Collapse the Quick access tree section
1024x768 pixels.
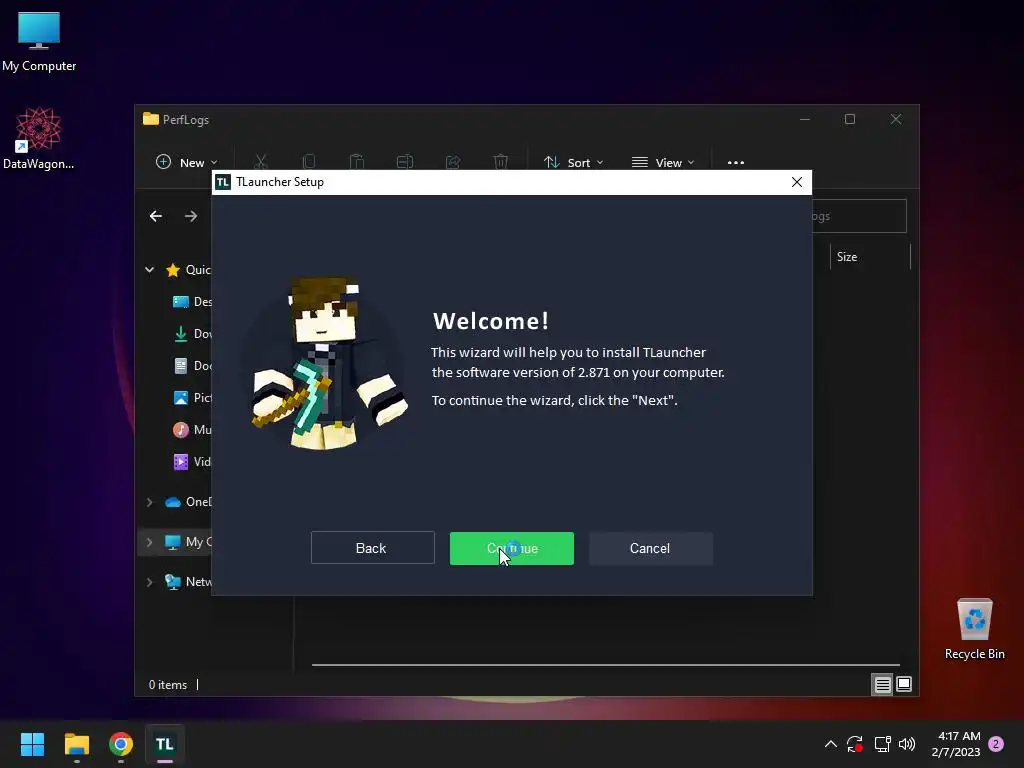[150, 270]
